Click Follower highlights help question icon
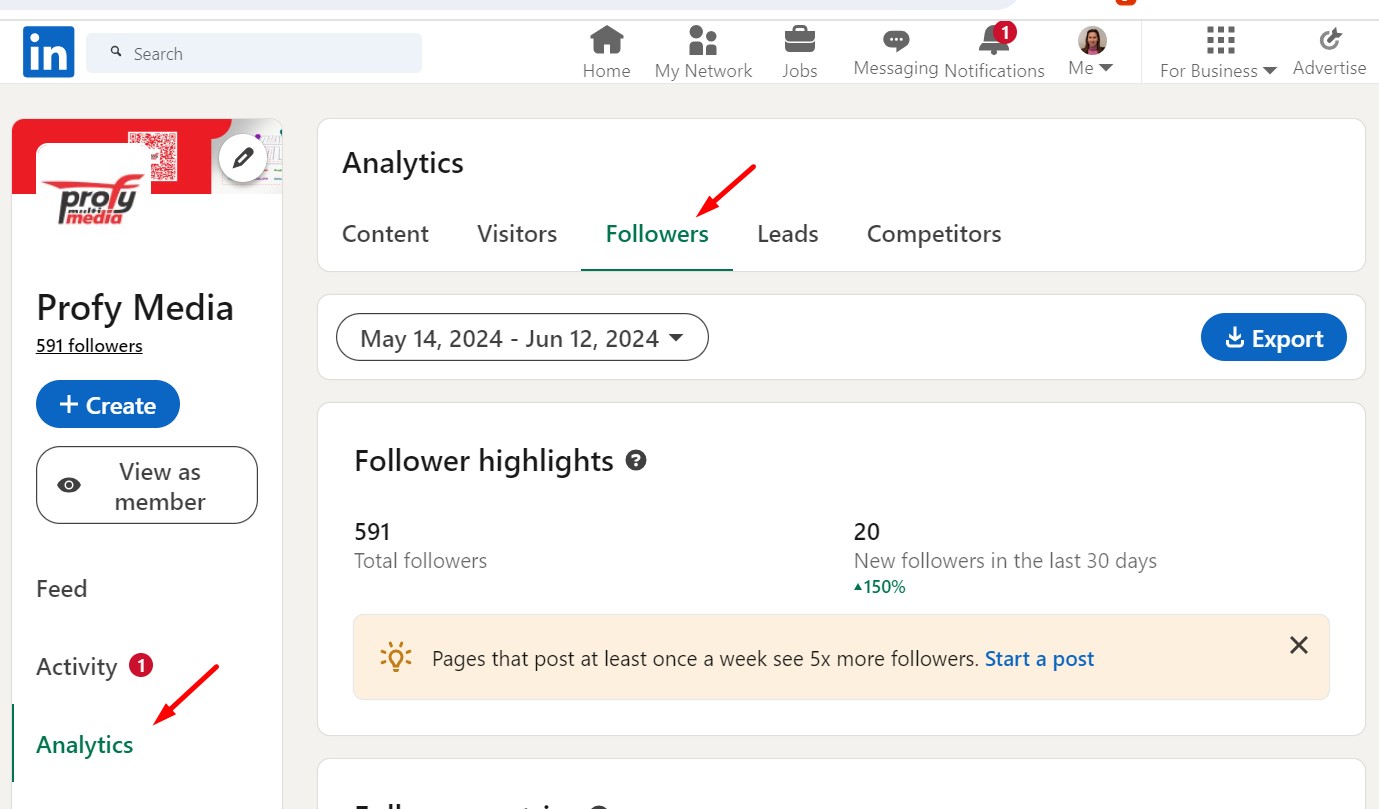 click(635, 461)
